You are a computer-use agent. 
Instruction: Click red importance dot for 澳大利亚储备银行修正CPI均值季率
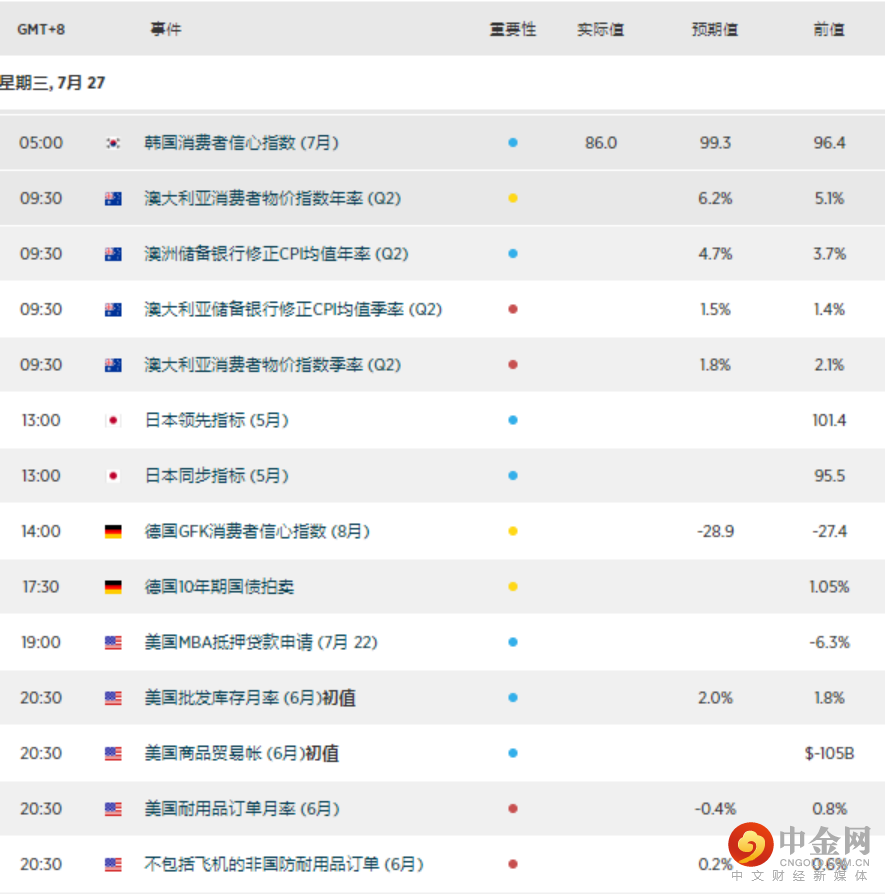pyautogui.click(x=513, y=309)
